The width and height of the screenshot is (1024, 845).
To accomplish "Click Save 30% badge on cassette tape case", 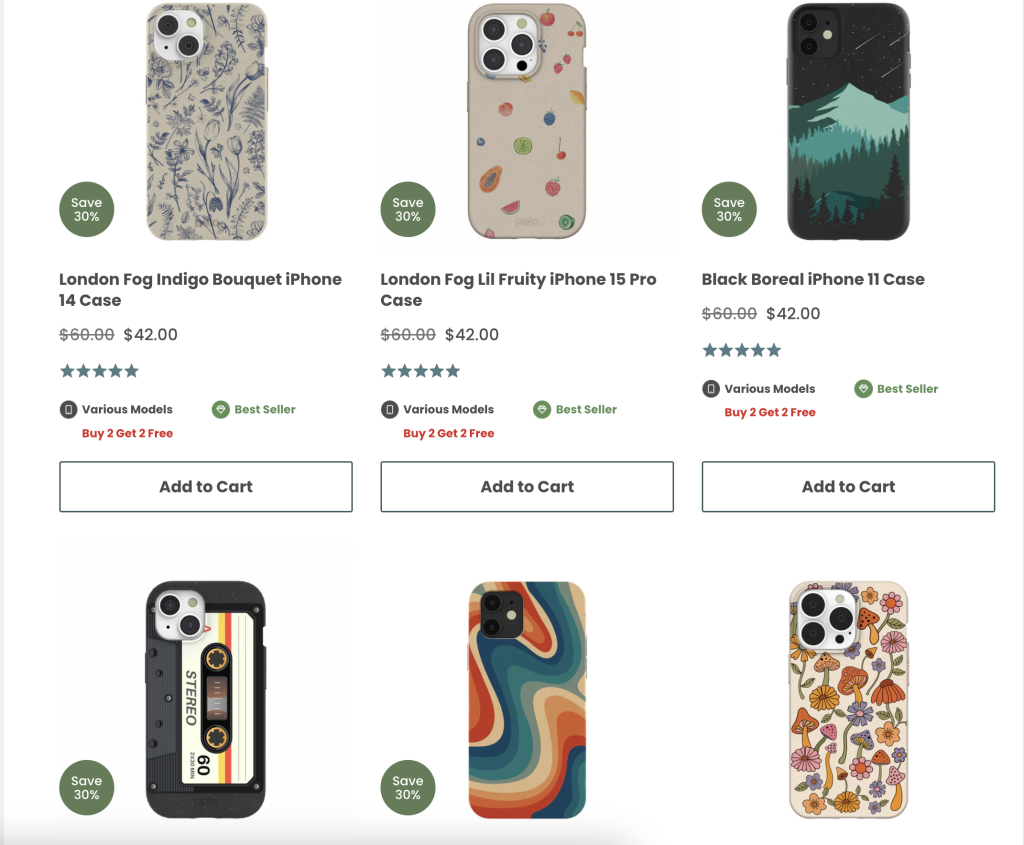I will coord(87,788).
